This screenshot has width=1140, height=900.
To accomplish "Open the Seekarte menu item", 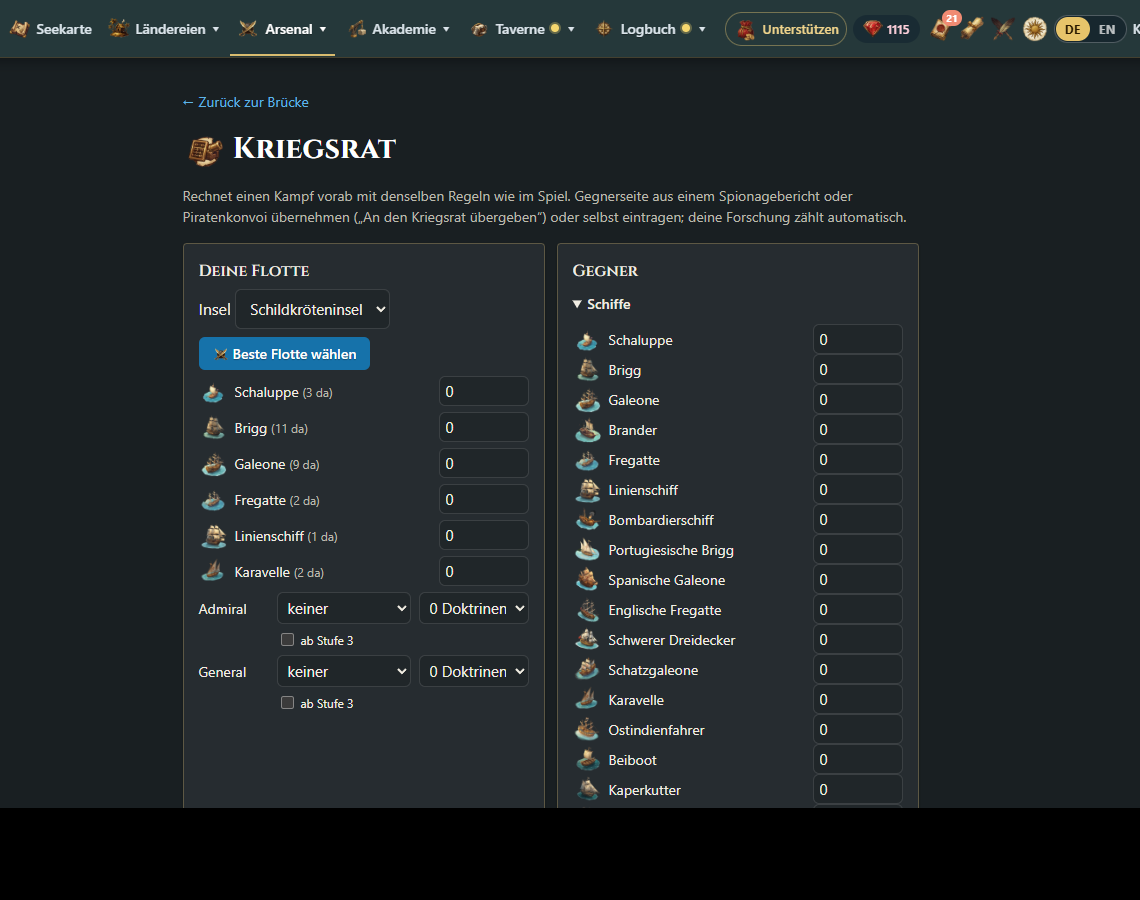I will 51,29.
